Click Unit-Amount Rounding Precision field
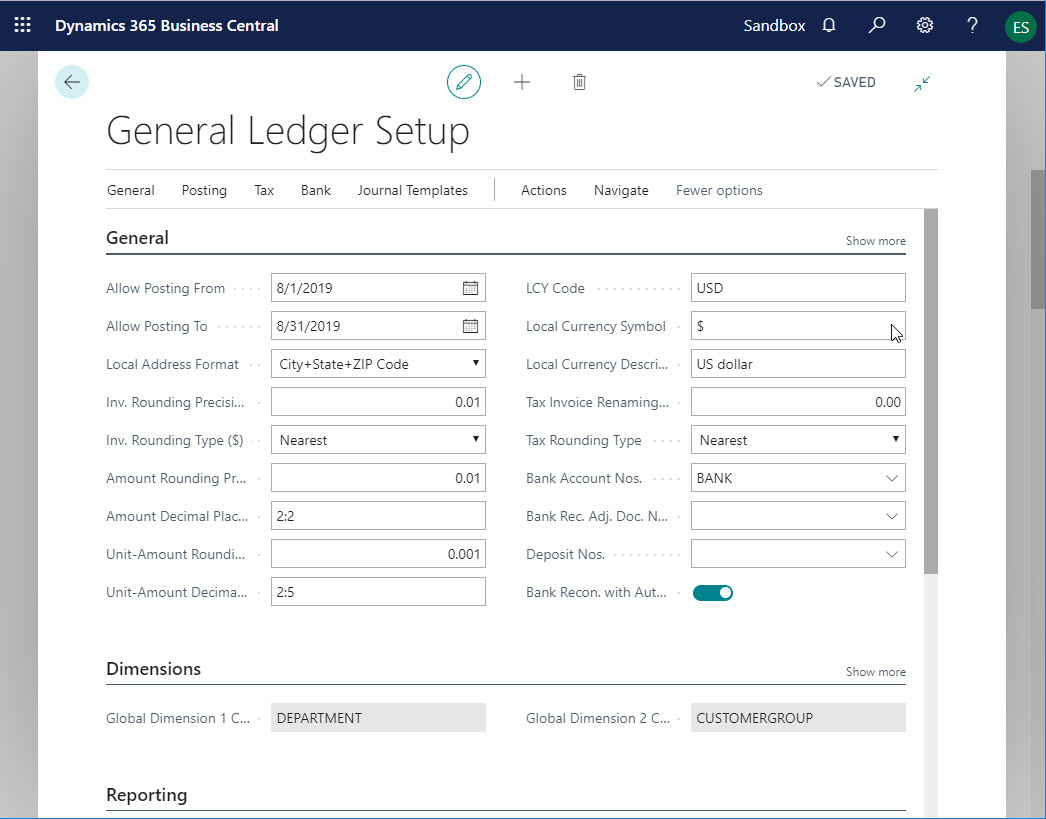Screen dimensions: 1046x819 (378, 554)
